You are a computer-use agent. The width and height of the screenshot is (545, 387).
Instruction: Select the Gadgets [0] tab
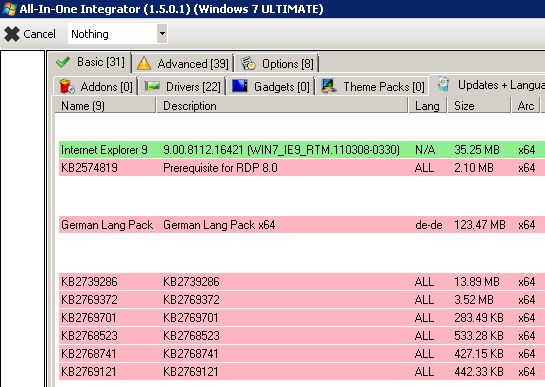pos(270,87)
